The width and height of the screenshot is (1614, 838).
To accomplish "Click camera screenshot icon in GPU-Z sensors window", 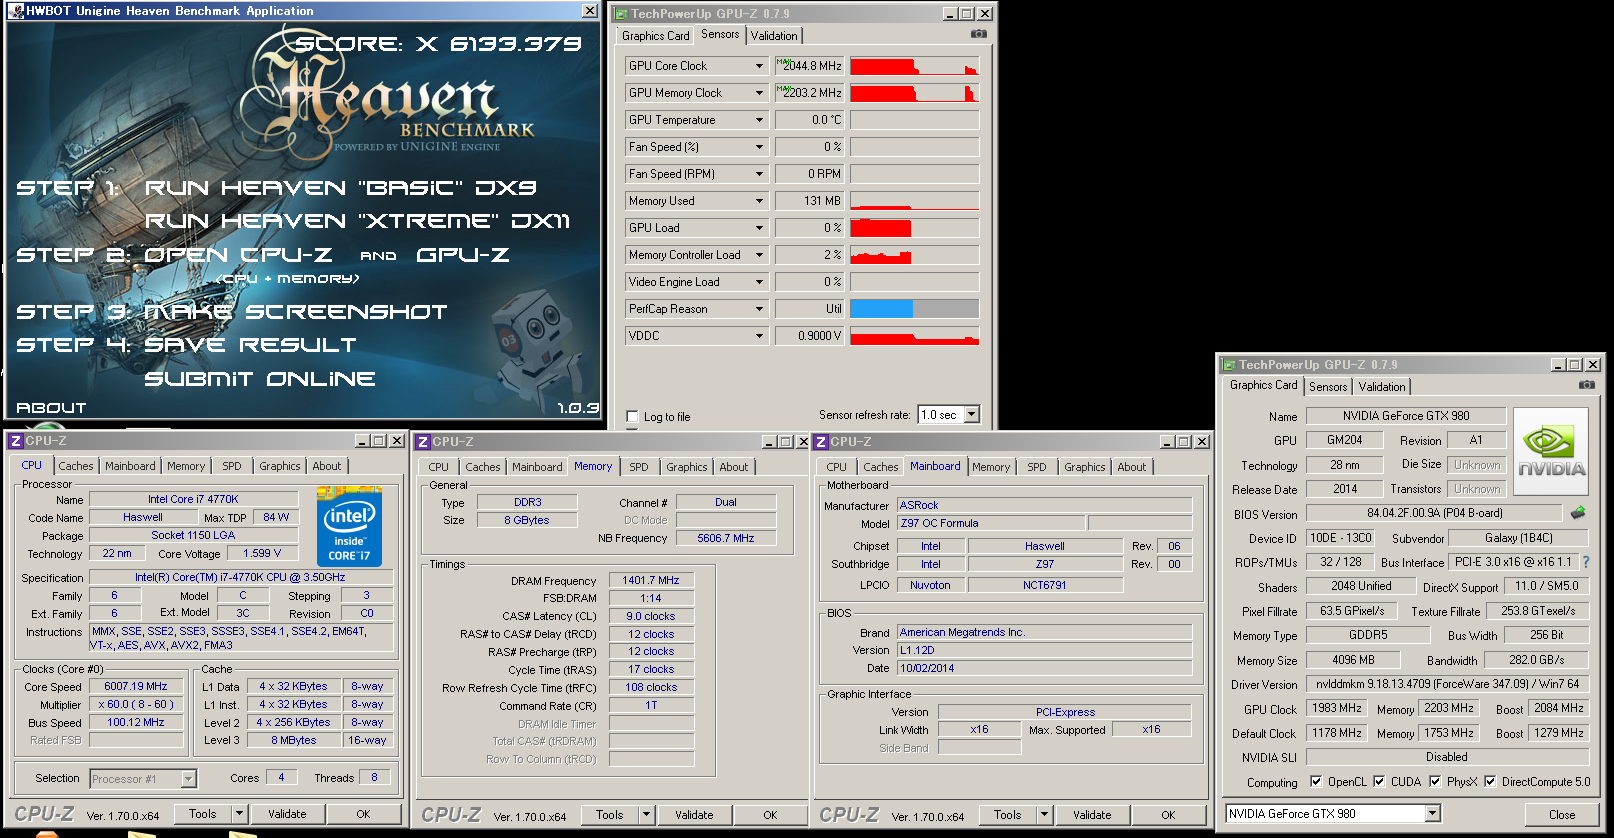I will (x=978, y=34).
